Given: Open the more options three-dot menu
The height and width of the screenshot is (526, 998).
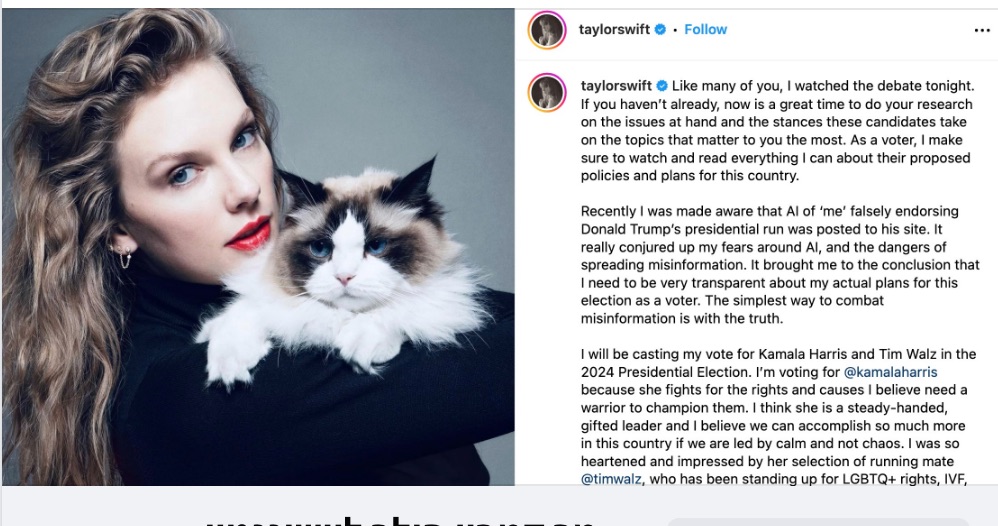Looking at the screenshot, I should [982, 31].
